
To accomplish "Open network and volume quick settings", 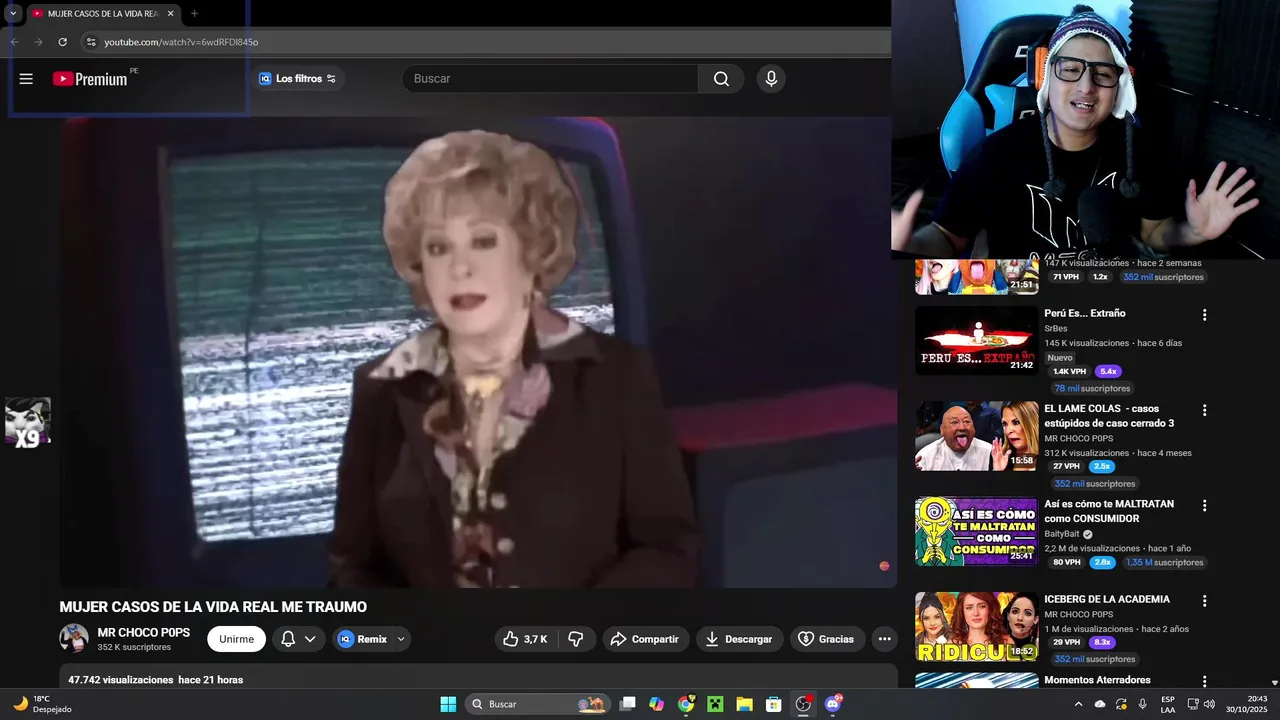I will tap(1201, 704).
